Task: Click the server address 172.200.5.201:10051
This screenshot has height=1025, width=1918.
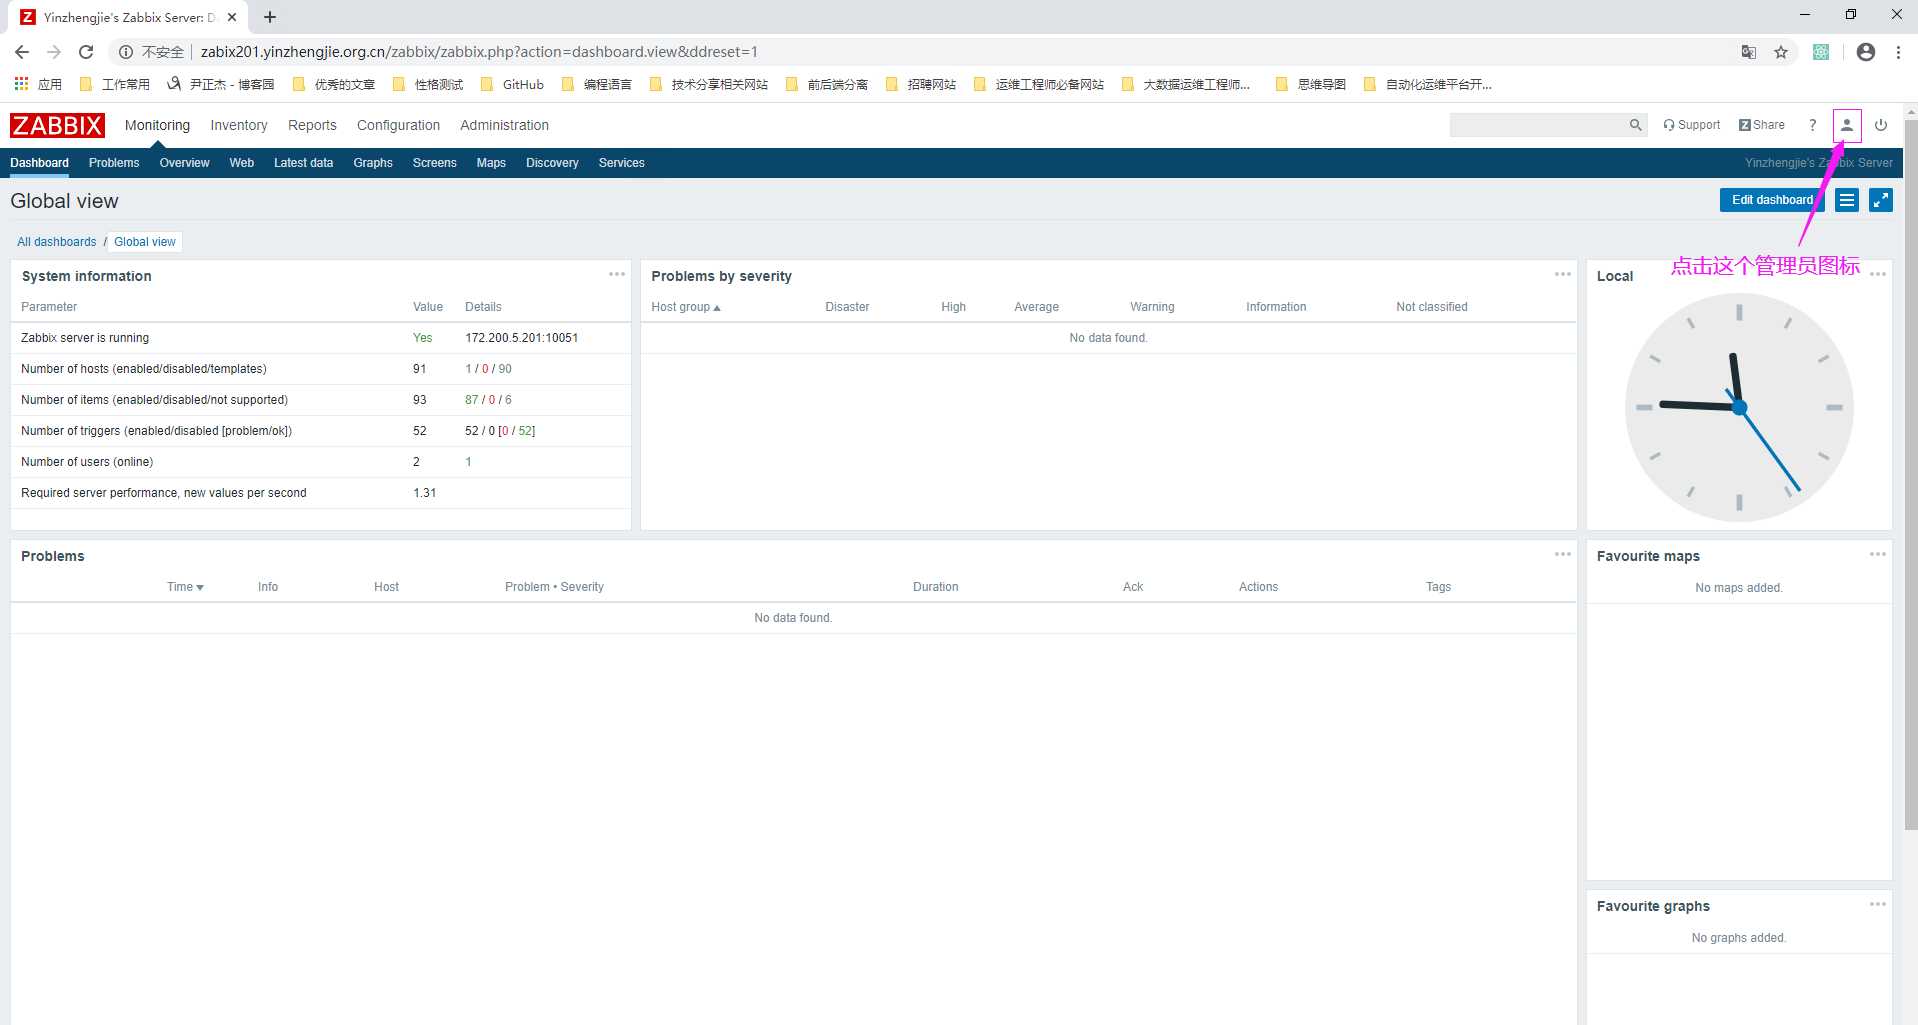Action: pos(521,338)
